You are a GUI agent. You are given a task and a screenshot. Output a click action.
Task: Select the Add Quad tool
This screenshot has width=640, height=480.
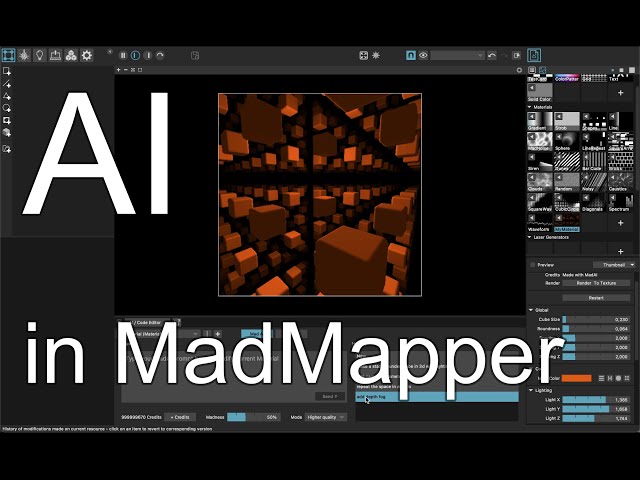(7, 71)
